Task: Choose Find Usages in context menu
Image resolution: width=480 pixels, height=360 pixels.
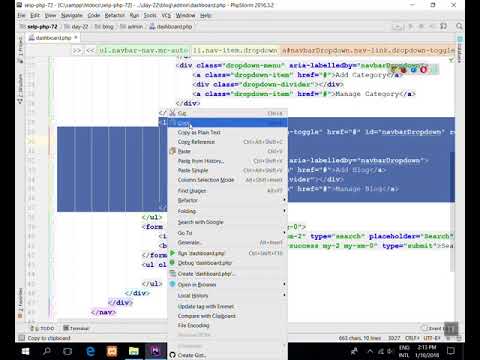Action: coord(228,190)
